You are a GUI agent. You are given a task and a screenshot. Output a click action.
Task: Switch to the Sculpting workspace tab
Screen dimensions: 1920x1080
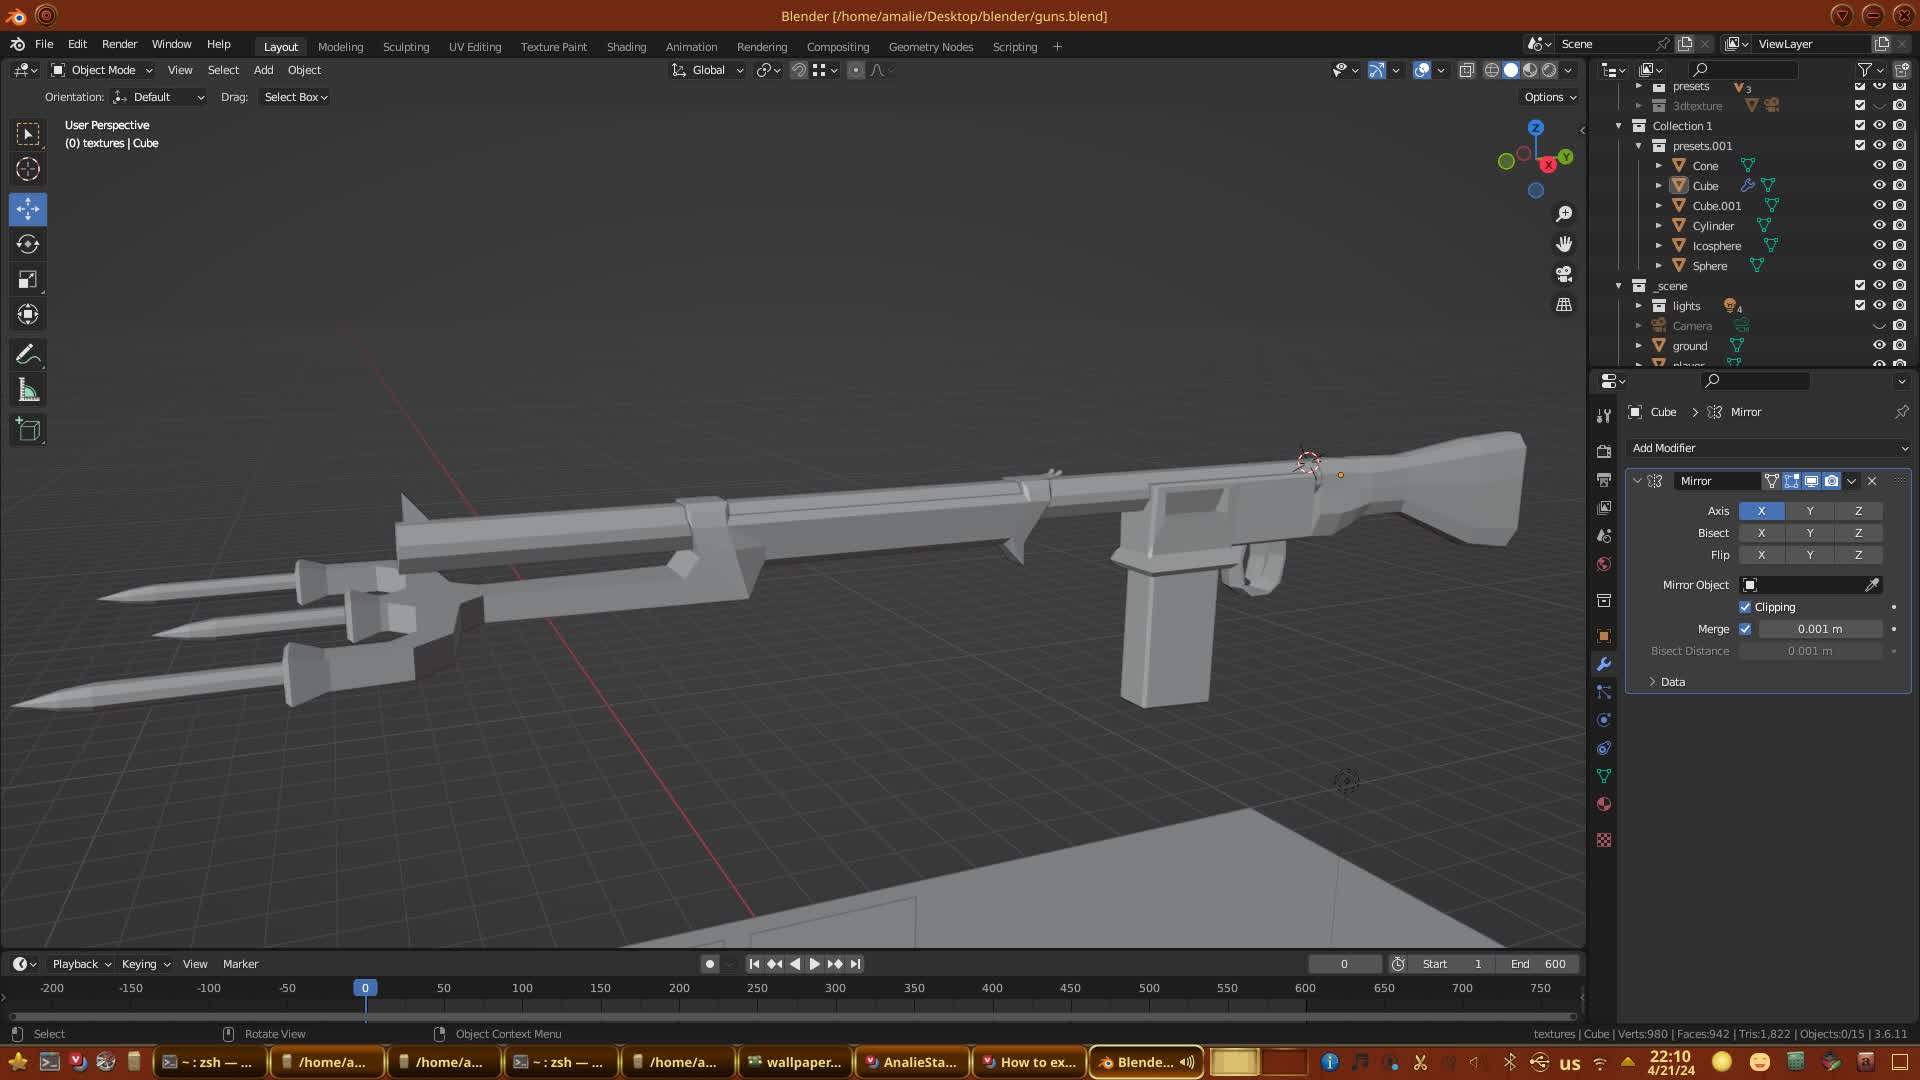coord(405,47)
